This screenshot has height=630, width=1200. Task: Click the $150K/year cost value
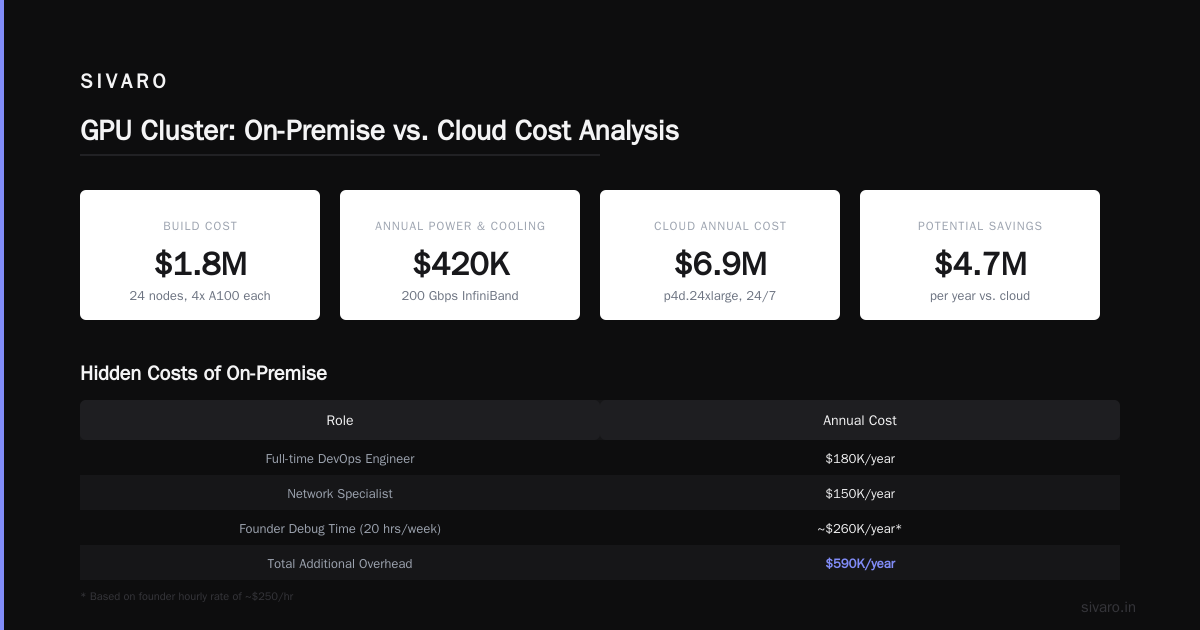click(x=860, y=493)
